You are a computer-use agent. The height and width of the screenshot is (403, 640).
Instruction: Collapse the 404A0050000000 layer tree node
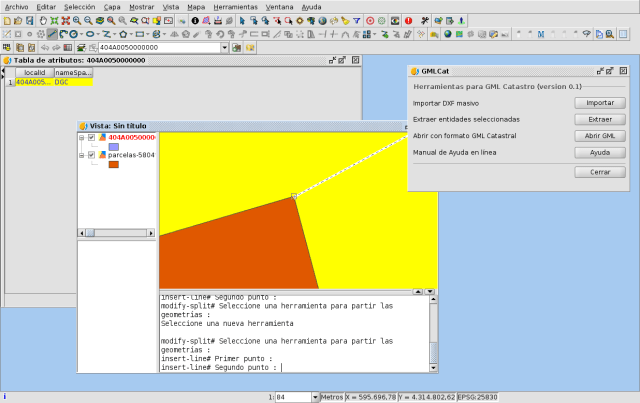pyautogui.click(x=82, y=137)
